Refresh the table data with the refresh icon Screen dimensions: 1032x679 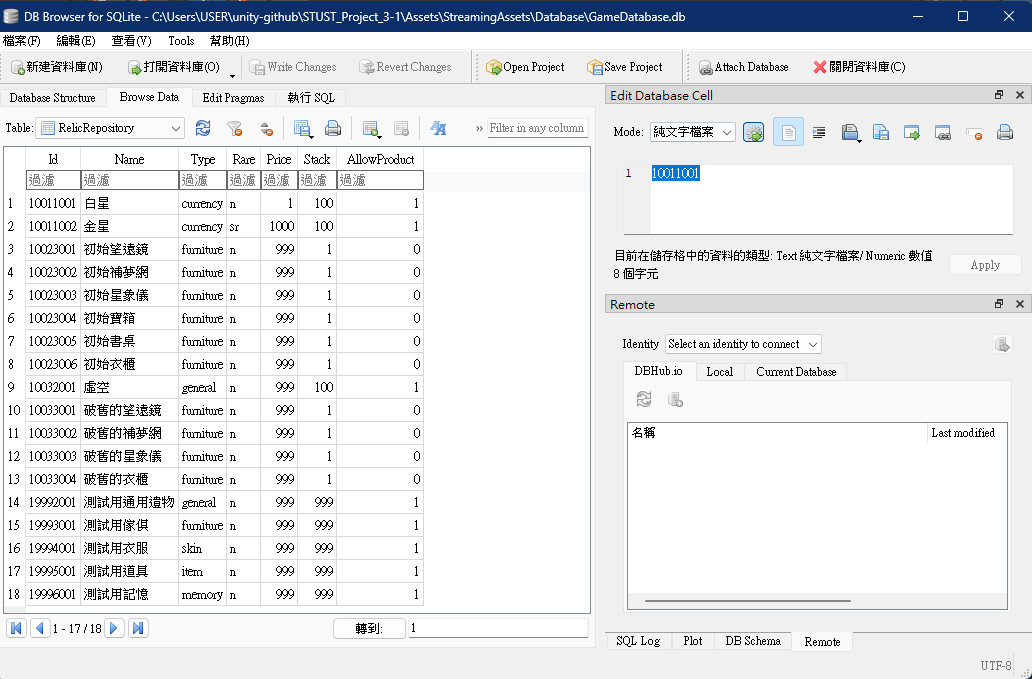click(x=203, y=128)
